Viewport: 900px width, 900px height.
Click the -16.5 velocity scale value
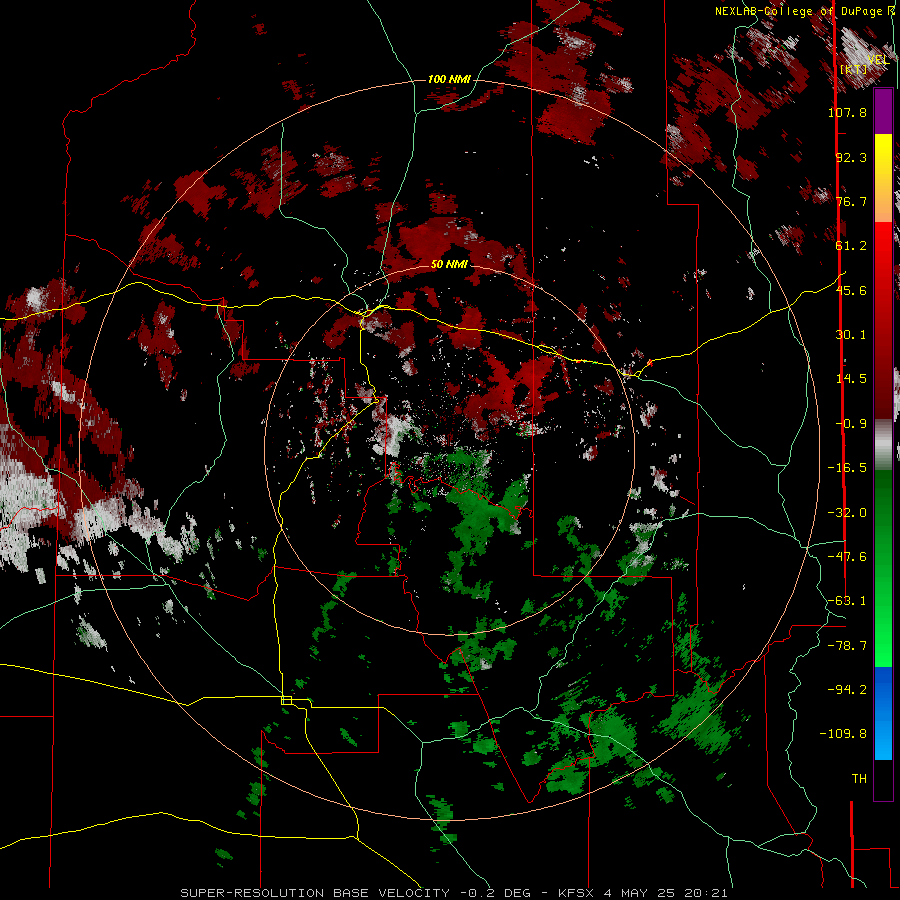pos(847,468)
